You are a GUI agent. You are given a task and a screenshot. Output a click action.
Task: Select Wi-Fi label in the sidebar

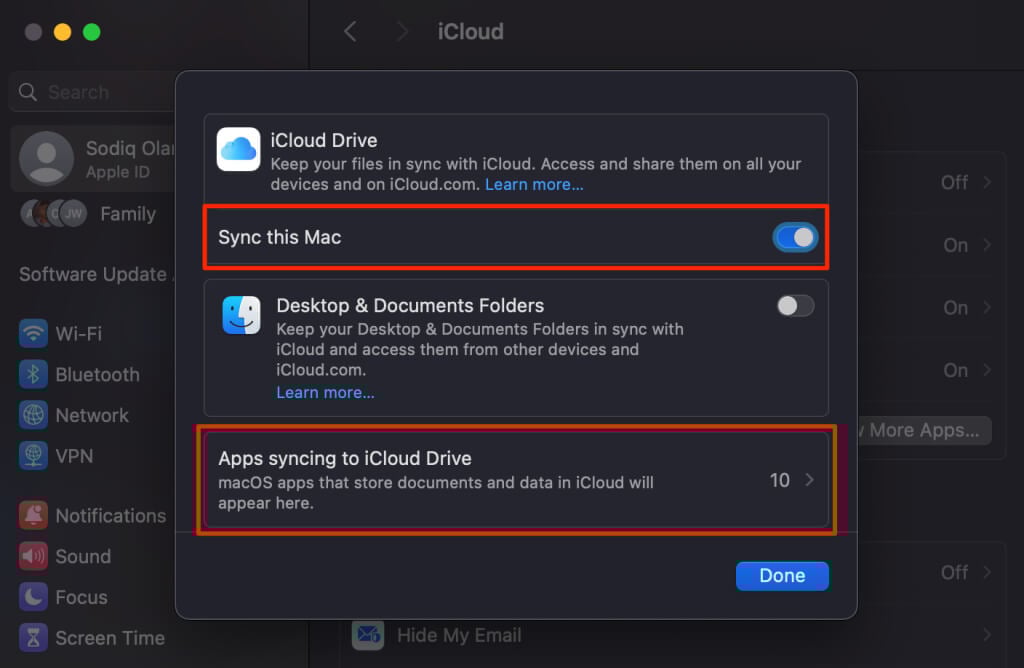(x=78, y=334)
